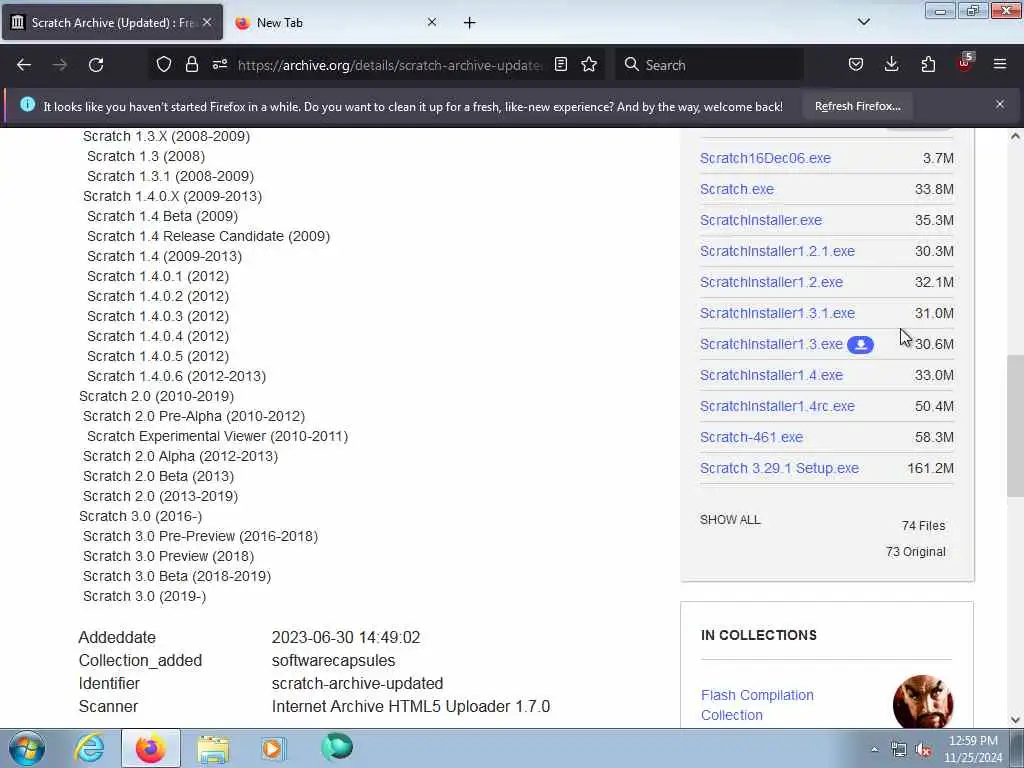The width and height of the screenshot is (1024, 768).
Task: Download Scratch 3.29.1 Setup.exe
Action: (779, 468)
